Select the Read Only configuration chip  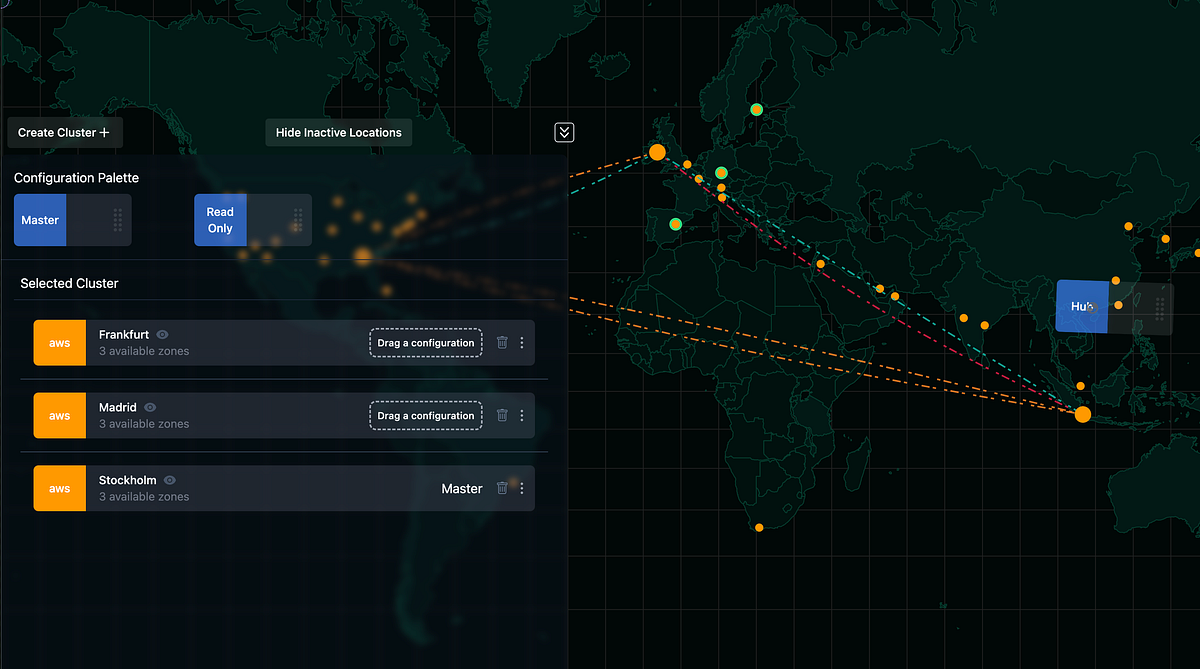253,220
